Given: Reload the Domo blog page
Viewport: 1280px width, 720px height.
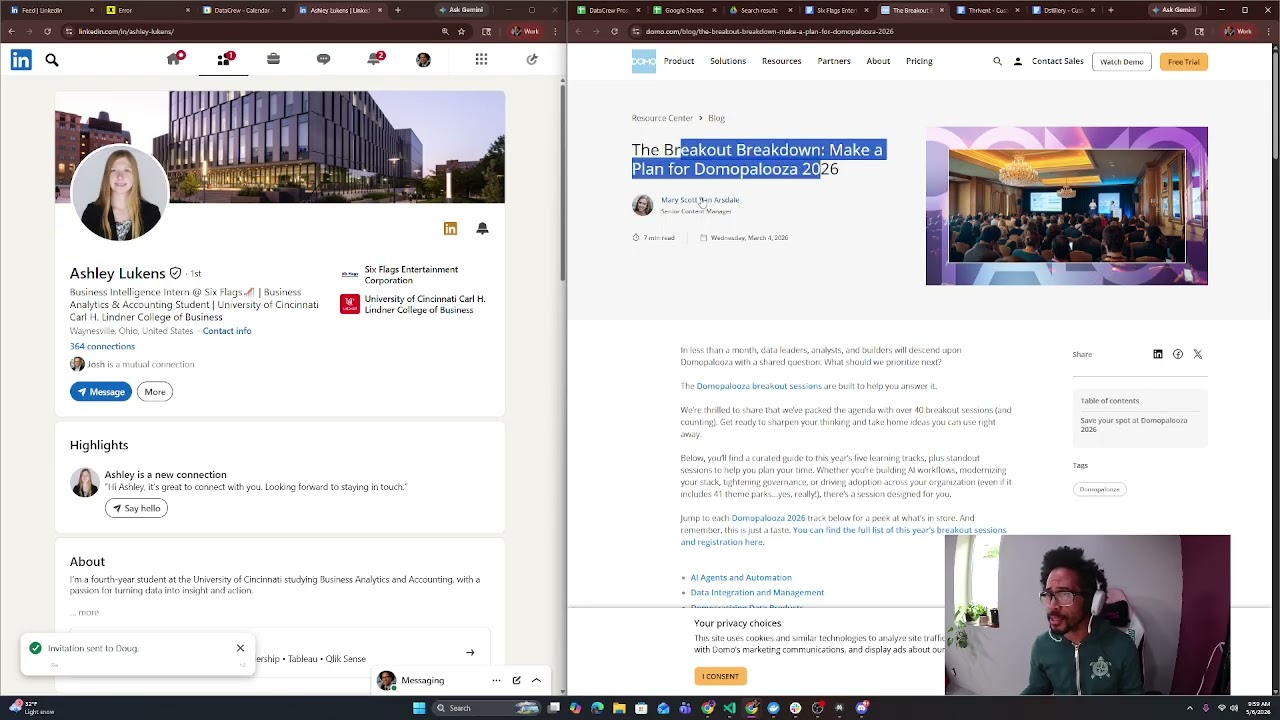Looking at the screenshot, I should coord(614,31).
